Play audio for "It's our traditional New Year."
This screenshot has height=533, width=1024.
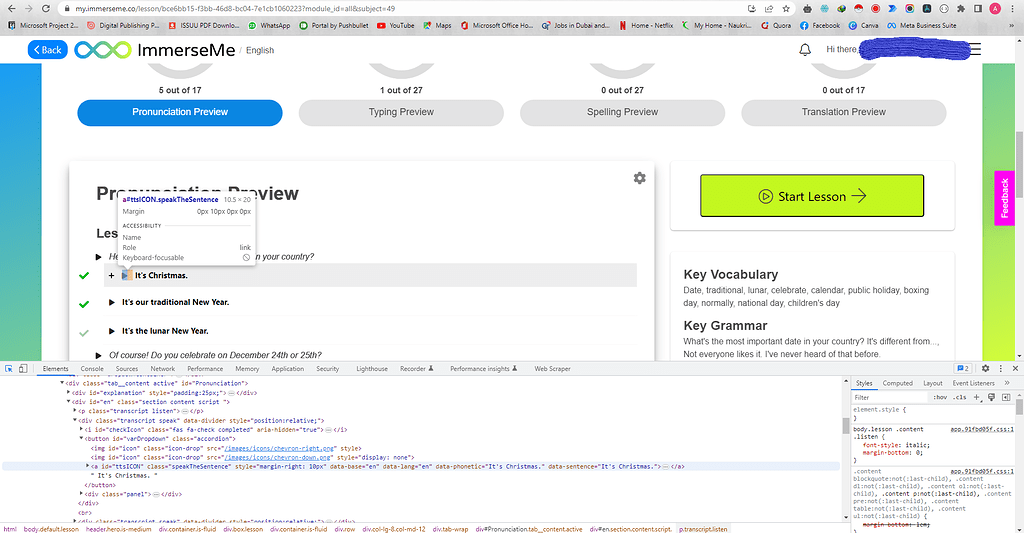click(x=114, y=302)
